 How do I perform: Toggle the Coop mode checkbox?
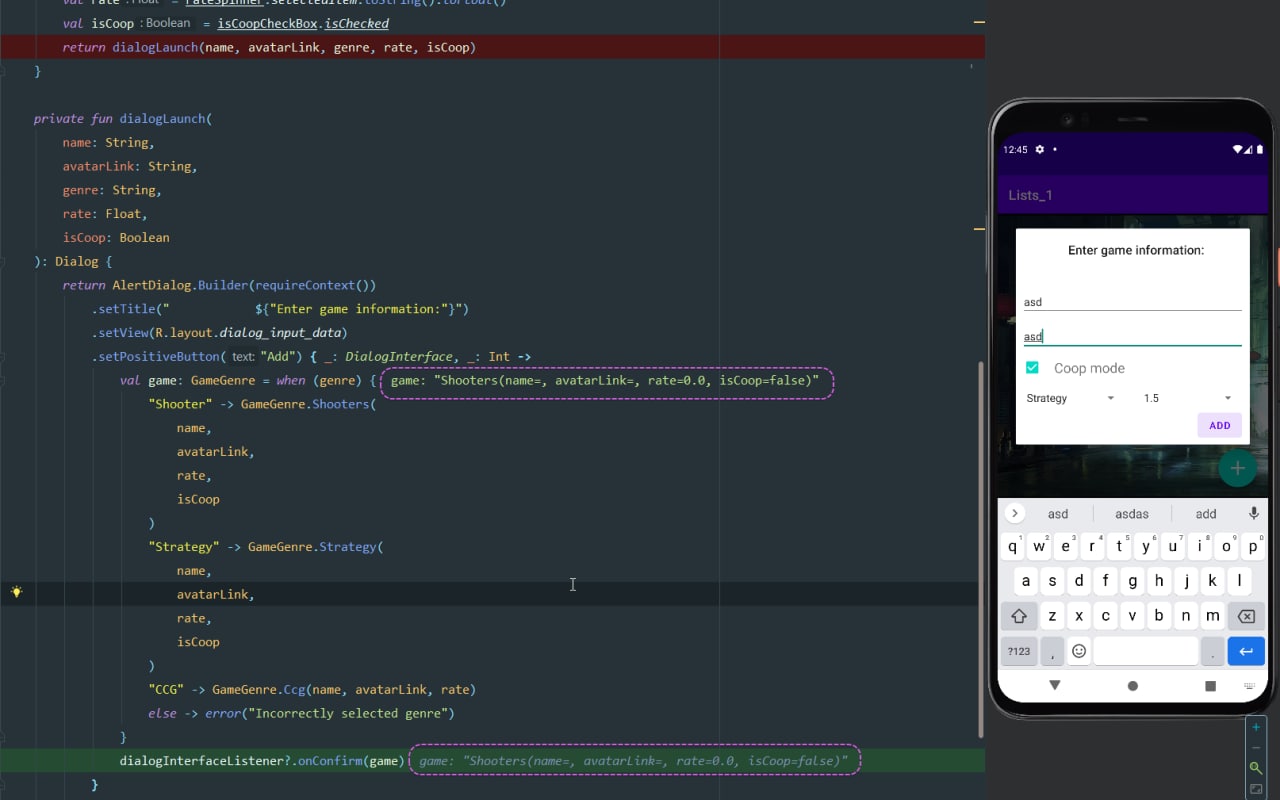click(x=1032, y=368)
